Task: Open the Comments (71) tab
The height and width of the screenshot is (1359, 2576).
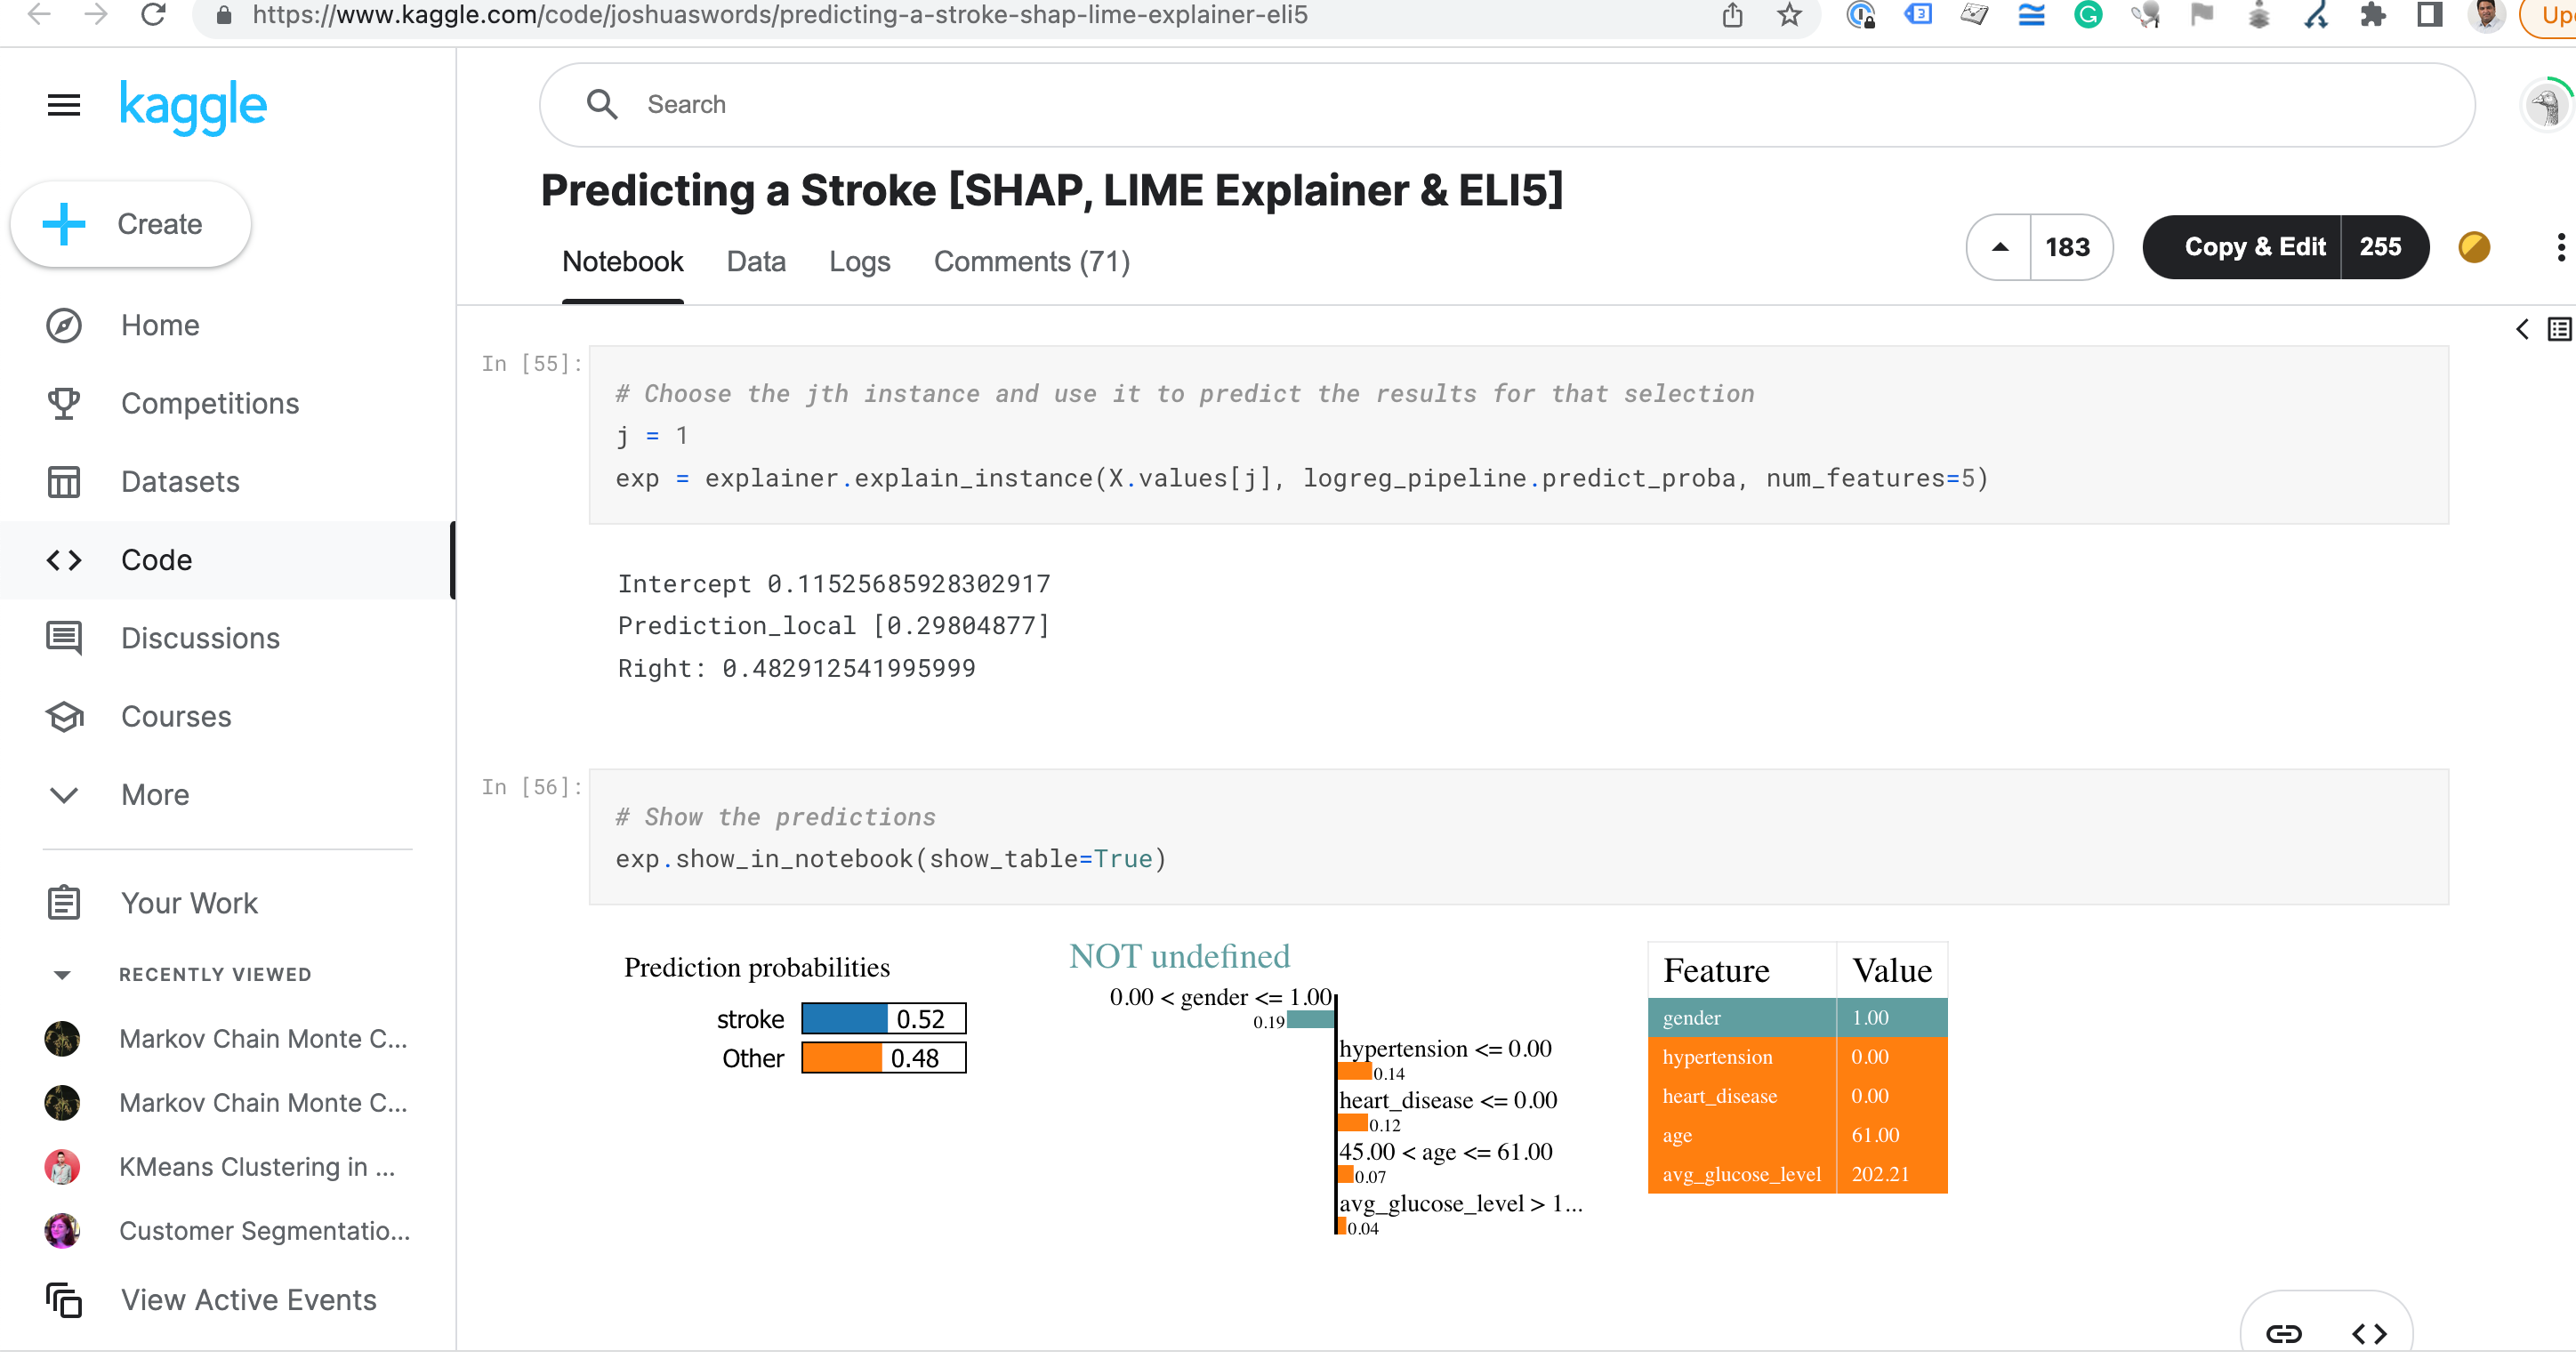Action: tap(1032, 261)
